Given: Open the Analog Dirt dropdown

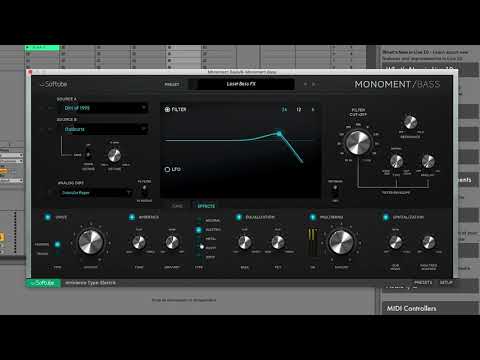Looking at the screenshot, I should [96, 193].
